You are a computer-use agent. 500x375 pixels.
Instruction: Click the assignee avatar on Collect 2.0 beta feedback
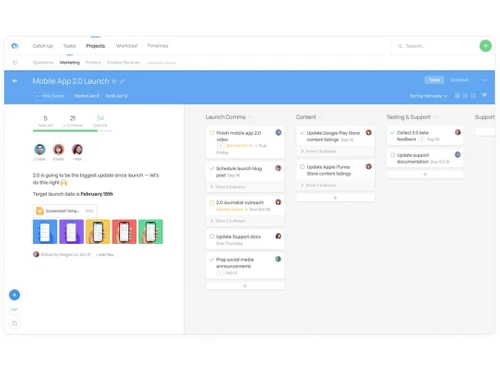pos(458,132)
